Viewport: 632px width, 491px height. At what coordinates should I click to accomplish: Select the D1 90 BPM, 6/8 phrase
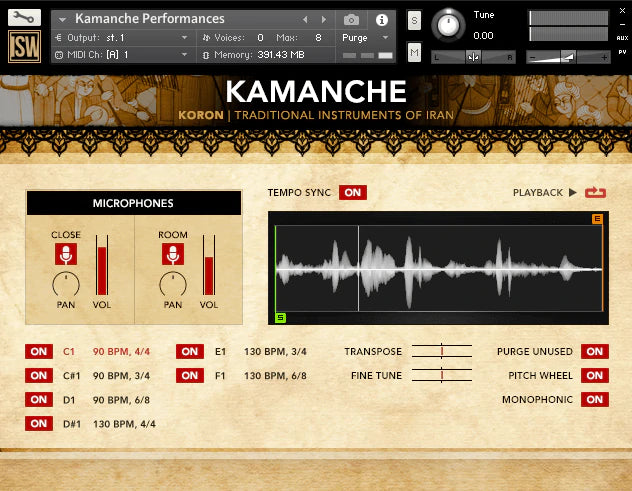pyautogui.click(x=106, y=399)
